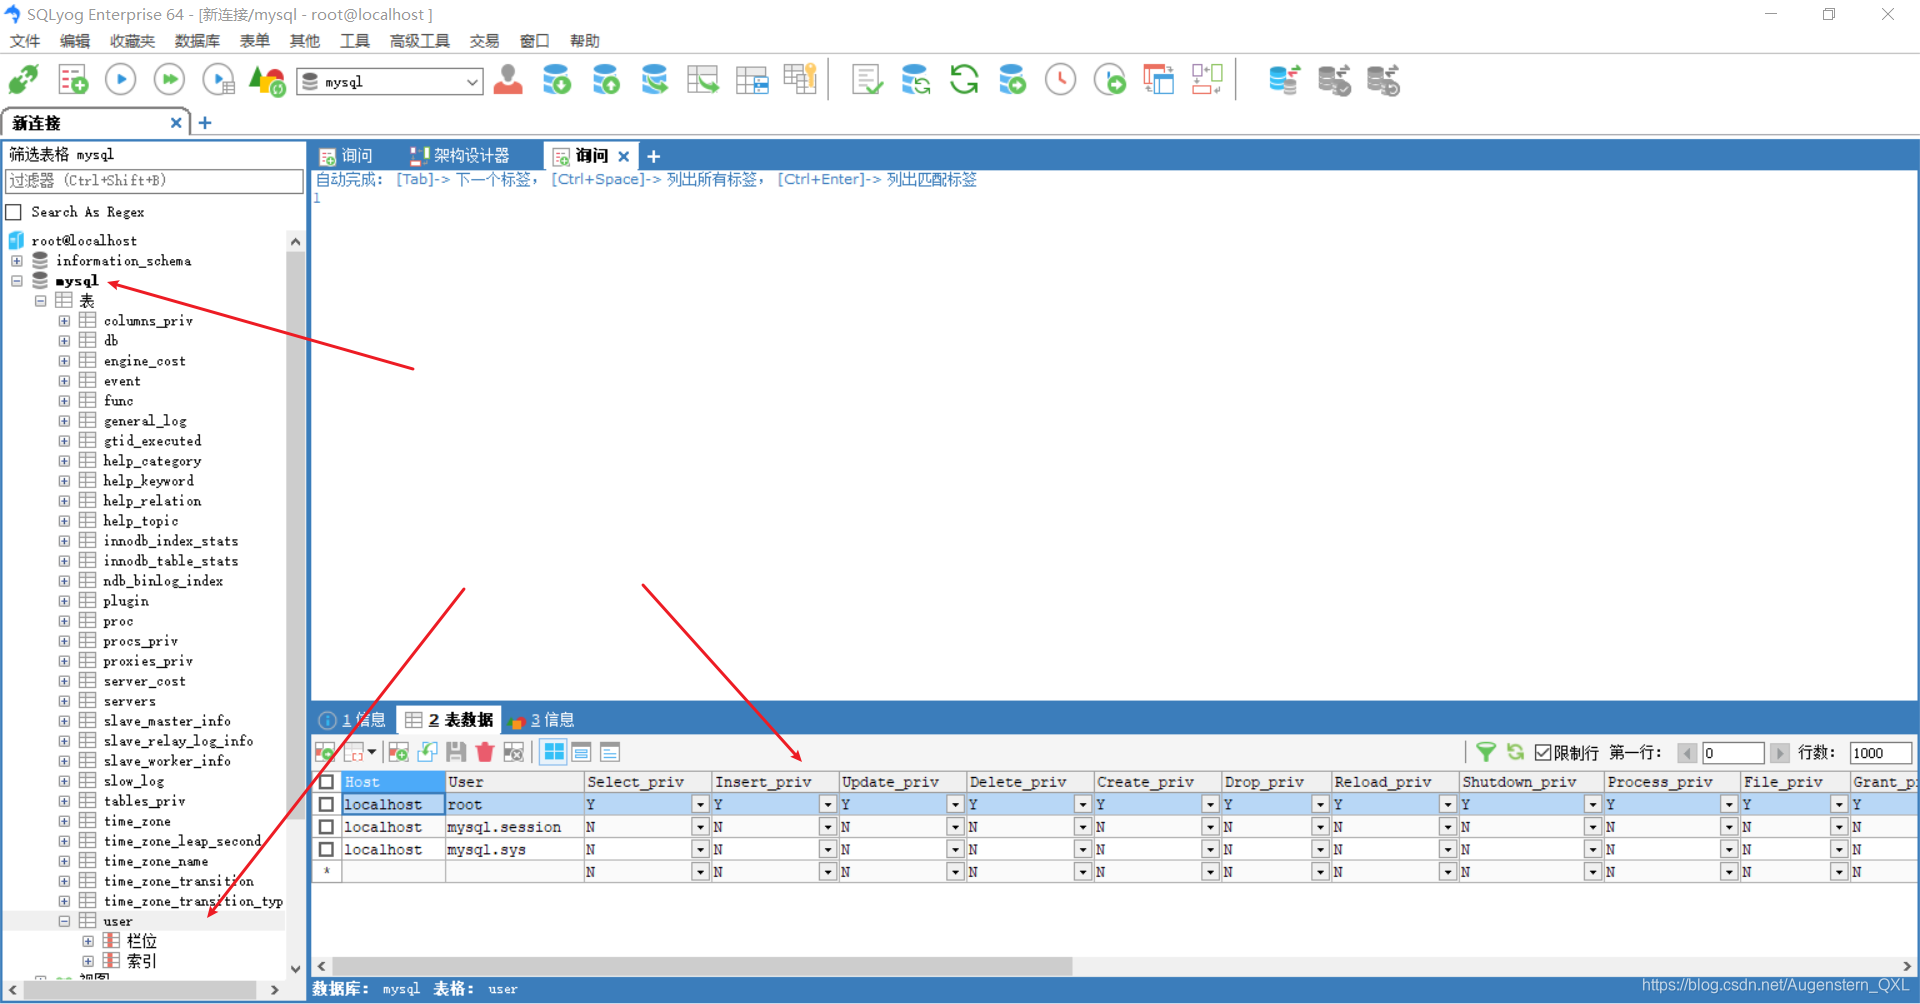Image resolution: width=1920 pixels, height=1004 pixels.
Task: Collapse the mysql database node
Action: pos(17,281)
